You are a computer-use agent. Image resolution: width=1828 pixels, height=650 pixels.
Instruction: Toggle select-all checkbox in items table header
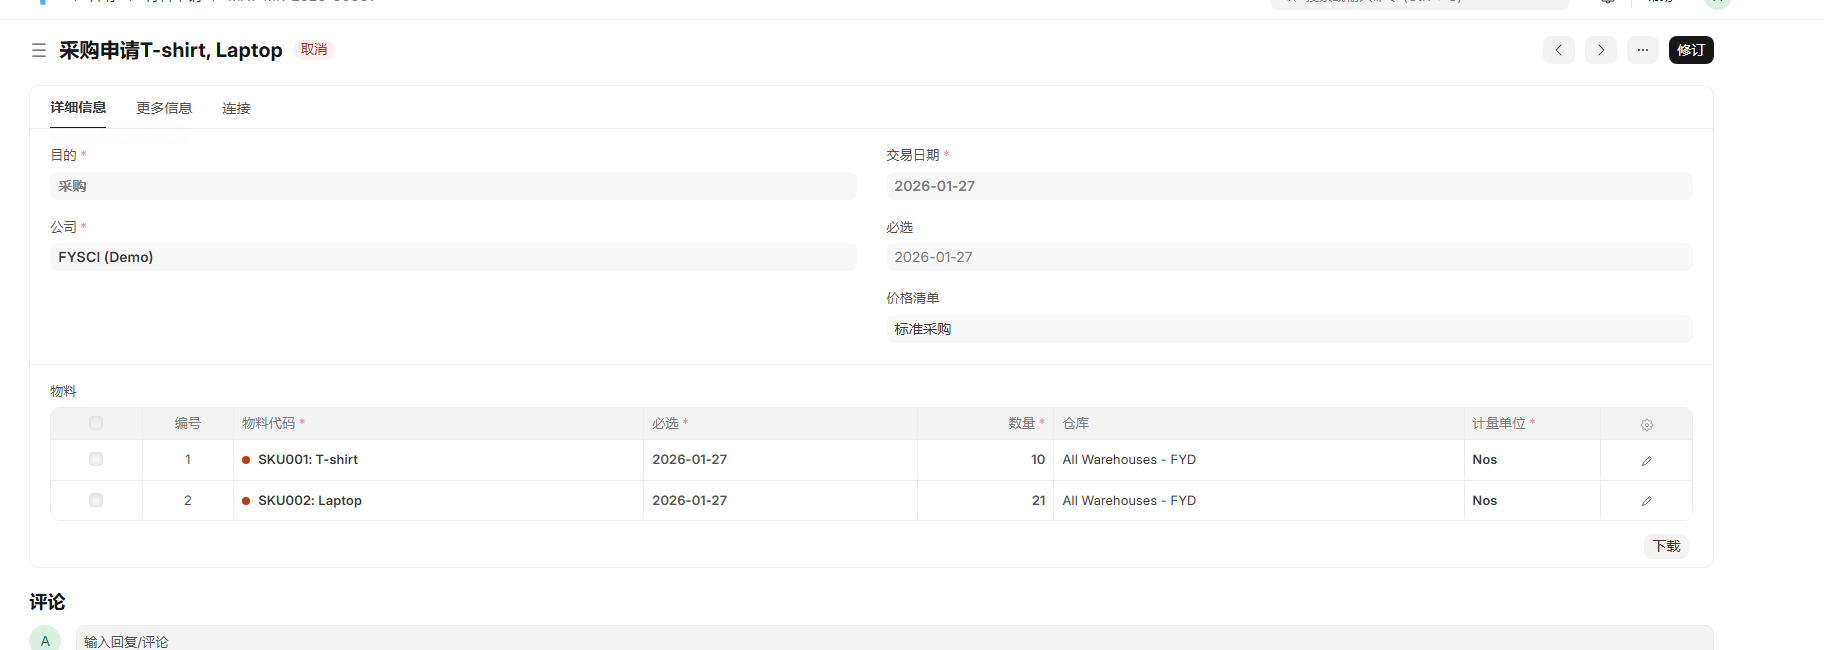pyautogui.click(x=96, y=423)
